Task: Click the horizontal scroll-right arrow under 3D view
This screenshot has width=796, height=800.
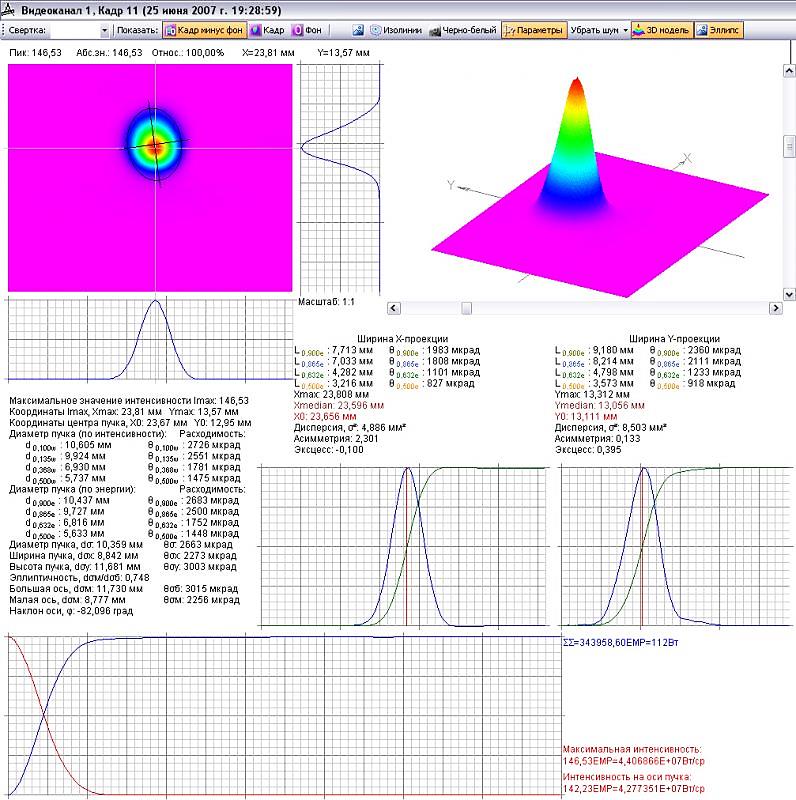Action: coord(776,308)
